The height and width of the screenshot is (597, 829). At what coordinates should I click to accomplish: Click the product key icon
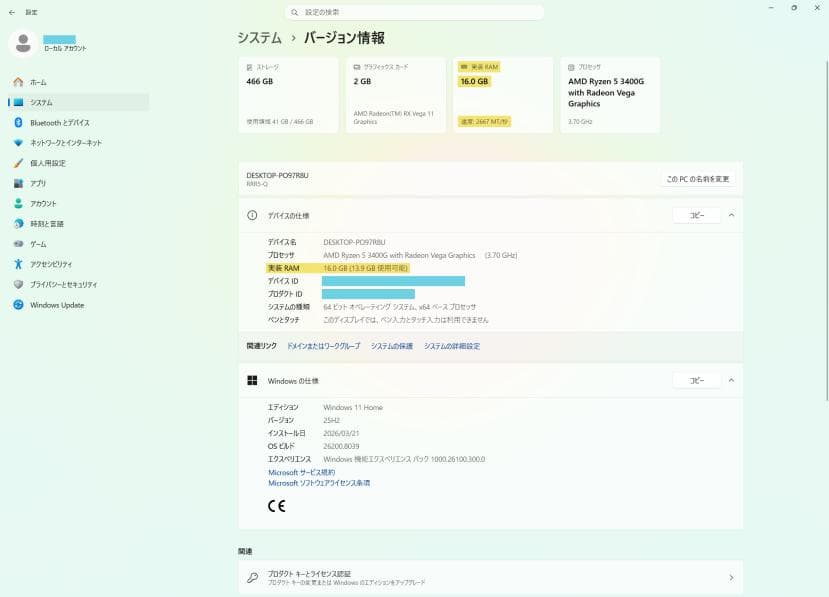tap(253, 577)
